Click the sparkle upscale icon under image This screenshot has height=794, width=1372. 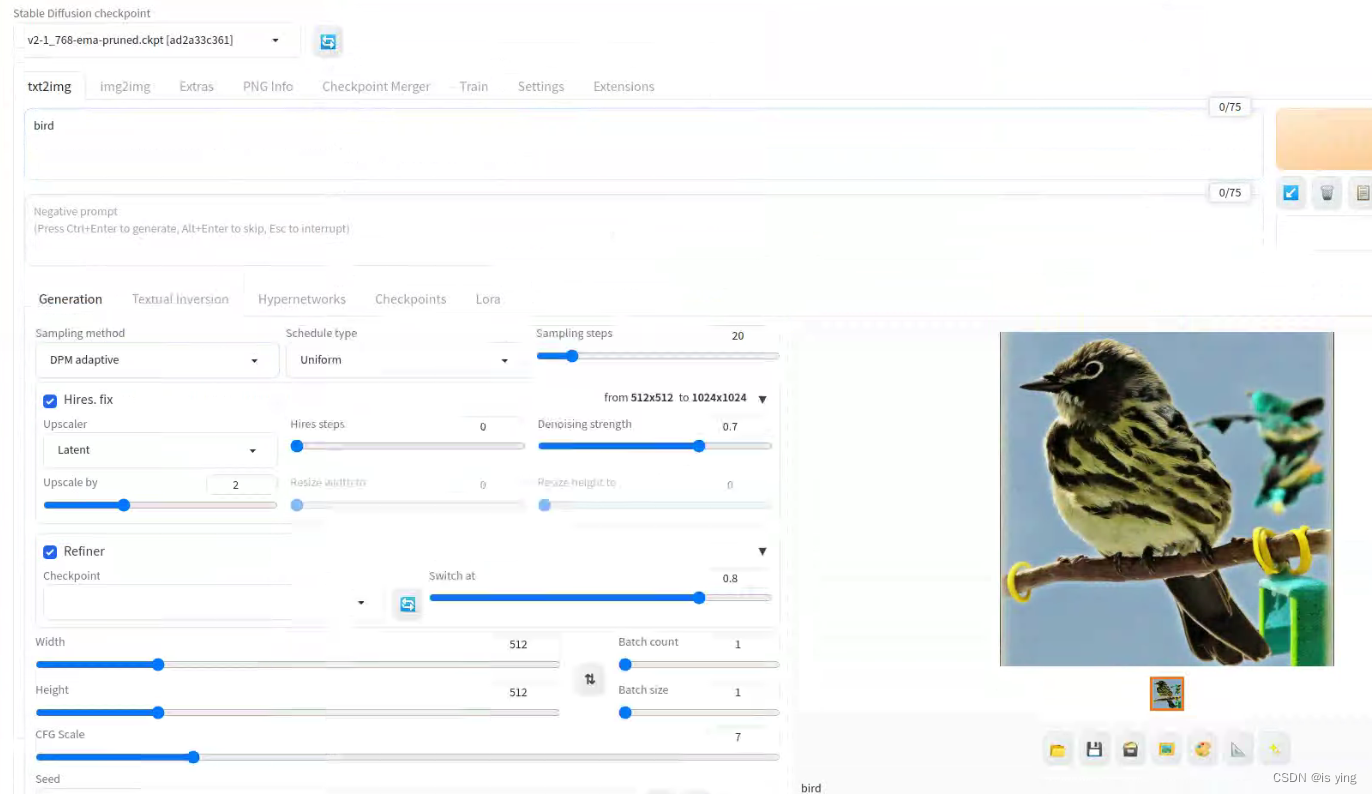(x=1274, y=749)
